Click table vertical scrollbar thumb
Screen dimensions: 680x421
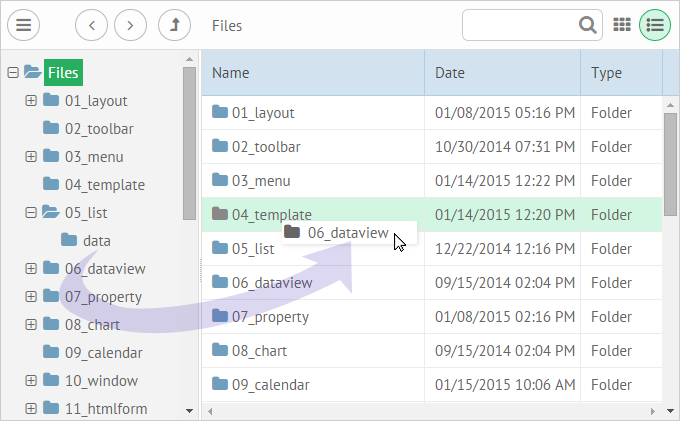(x=670, y=164)
